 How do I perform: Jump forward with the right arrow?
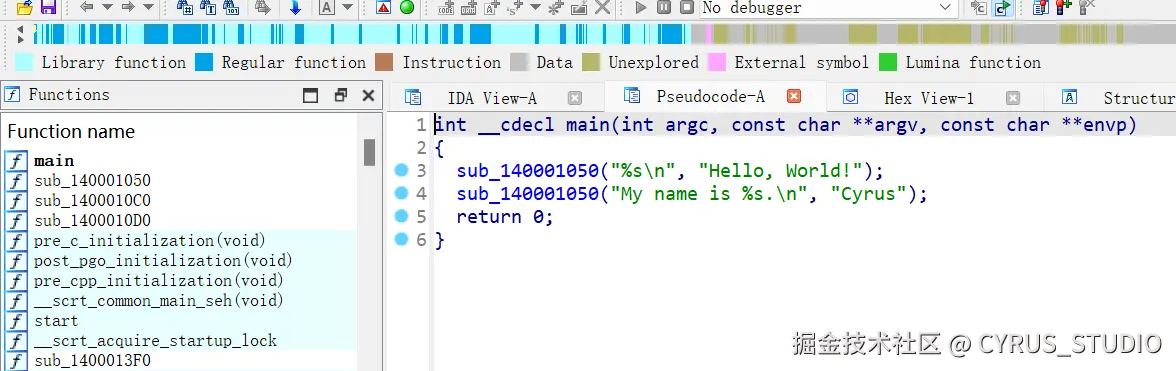point(128,7)
